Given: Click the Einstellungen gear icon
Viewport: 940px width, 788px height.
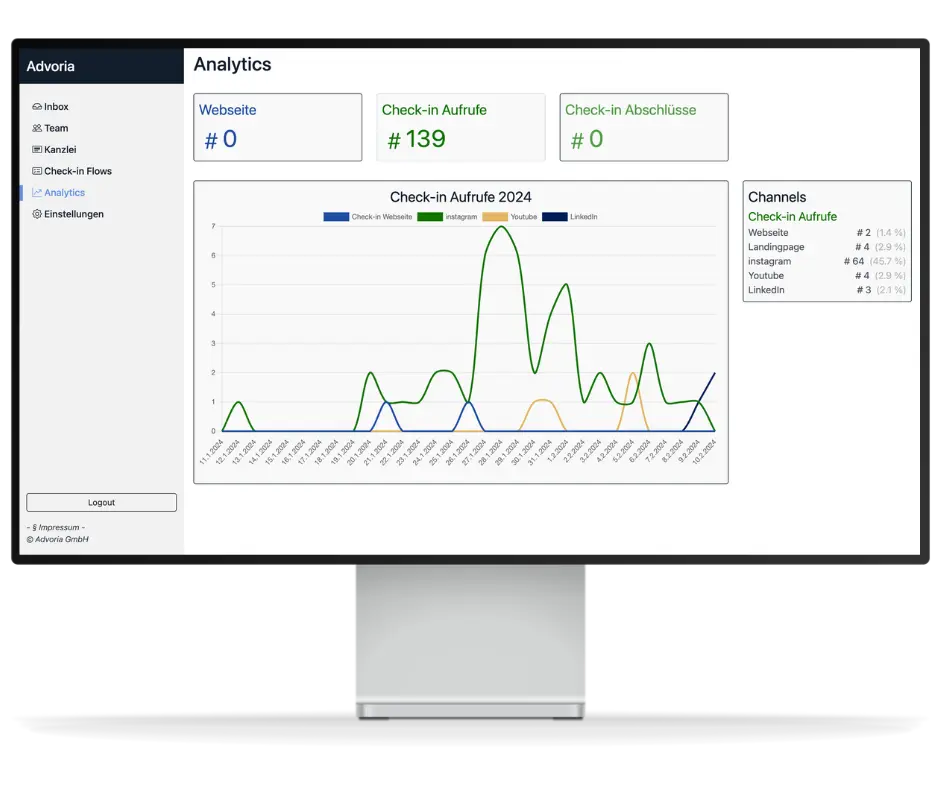Looking at the screenshot, I should pyautogui.click(x=37, y=214).
